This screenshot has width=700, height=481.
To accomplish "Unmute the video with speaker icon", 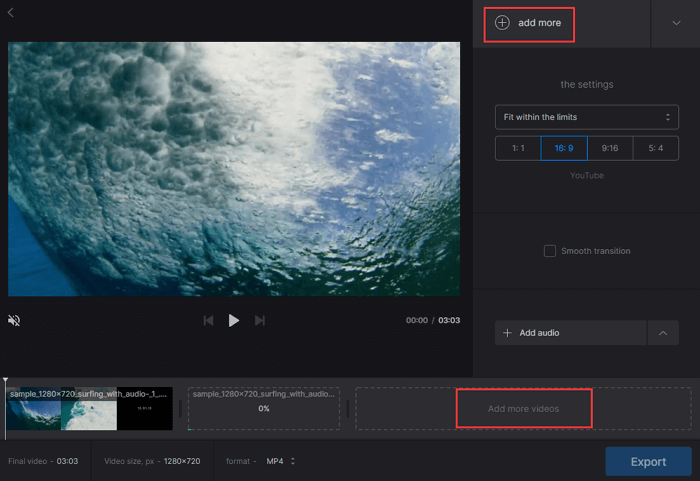I will tap(14, 321).
